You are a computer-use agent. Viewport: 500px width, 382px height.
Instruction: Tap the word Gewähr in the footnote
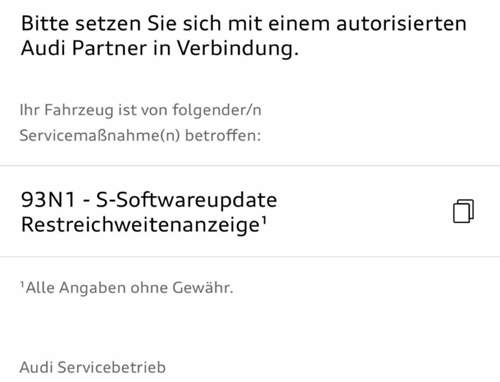pyautogui.click(x=203, y=288)
